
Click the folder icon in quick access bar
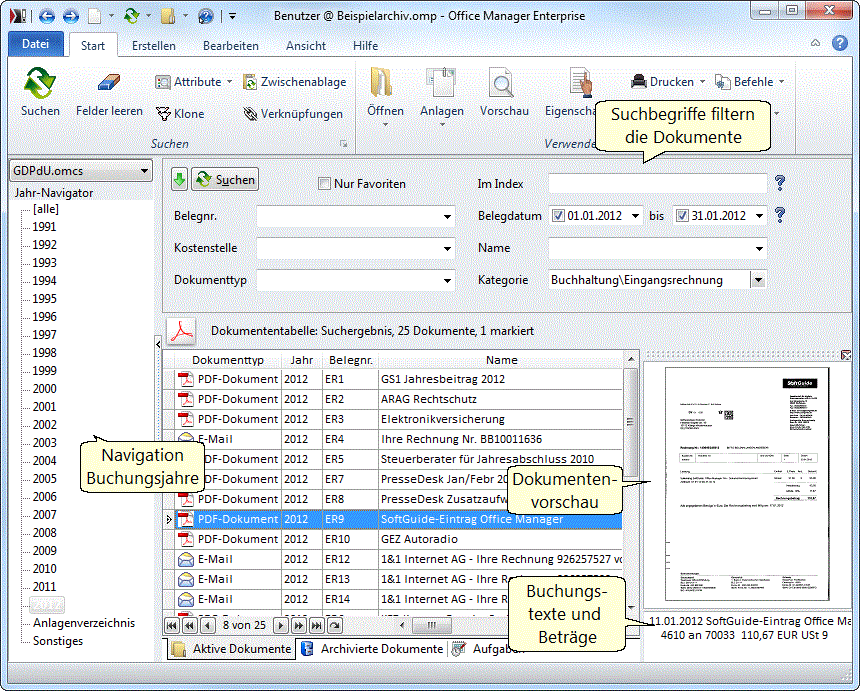(x=168, y=16)
